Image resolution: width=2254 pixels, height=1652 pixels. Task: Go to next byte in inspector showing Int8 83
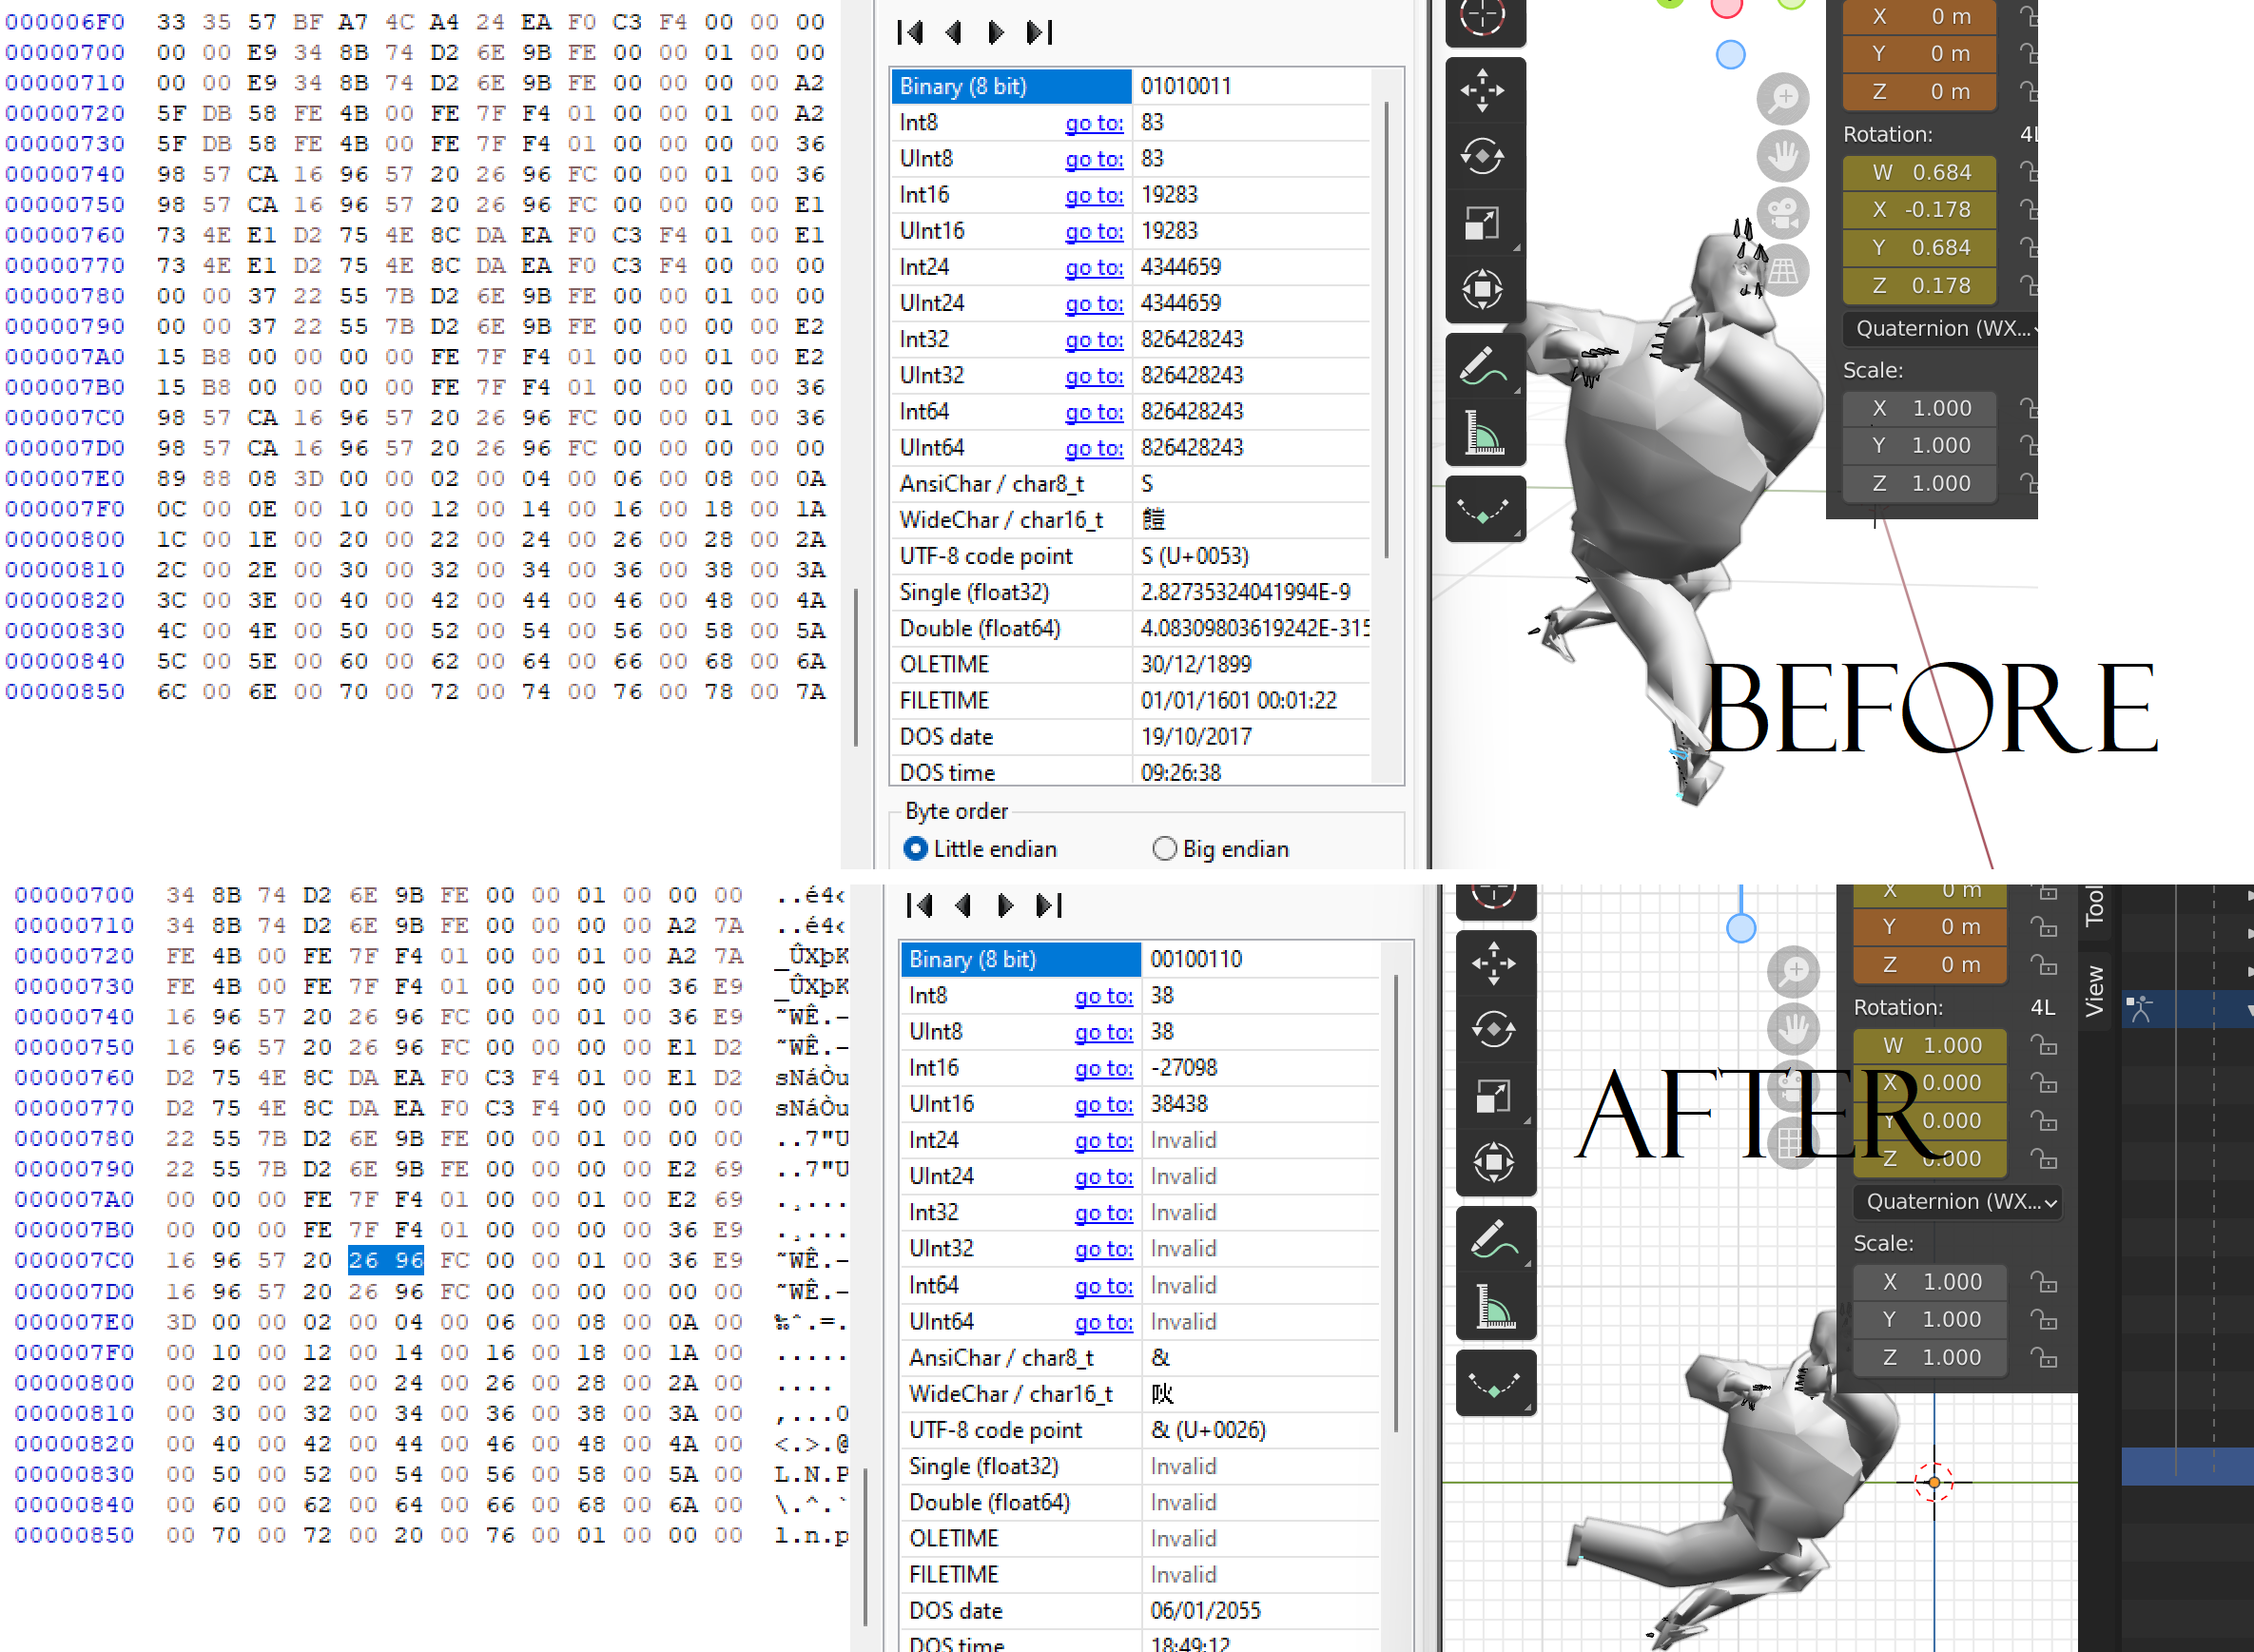click(x=996, y=33)
